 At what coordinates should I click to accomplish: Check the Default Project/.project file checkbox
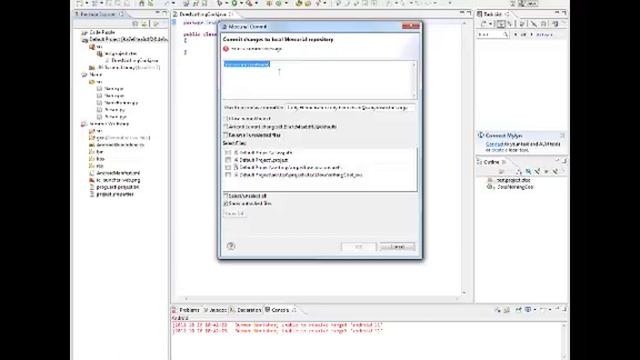[x=228, y=160]
